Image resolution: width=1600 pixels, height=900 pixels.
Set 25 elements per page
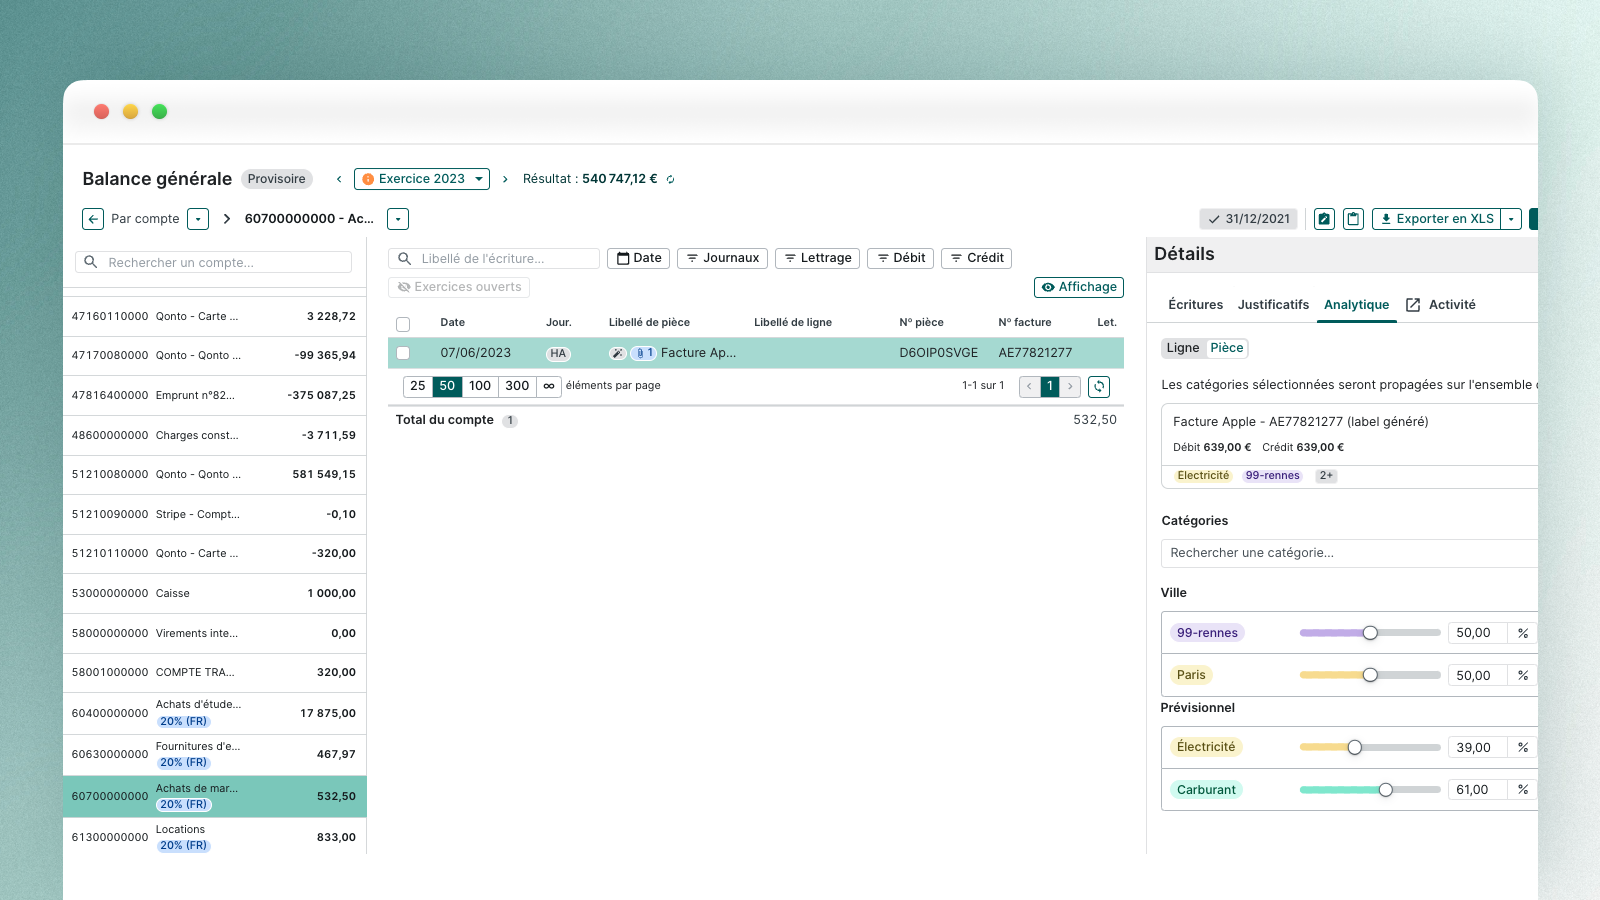pyautogui.click(x=418, y=386)
